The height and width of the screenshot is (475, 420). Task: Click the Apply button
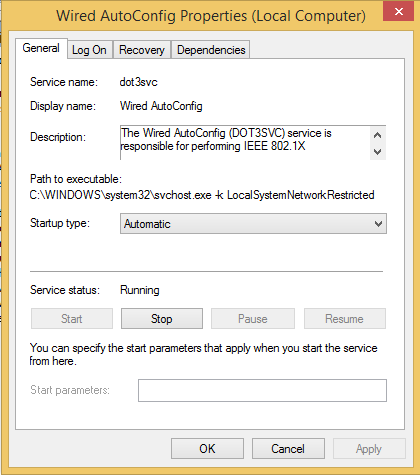(x=369, y=449)
